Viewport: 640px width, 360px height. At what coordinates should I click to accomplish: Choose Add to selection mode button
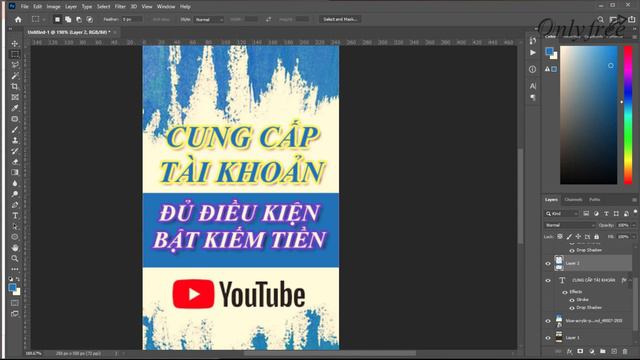coord(68,19)
